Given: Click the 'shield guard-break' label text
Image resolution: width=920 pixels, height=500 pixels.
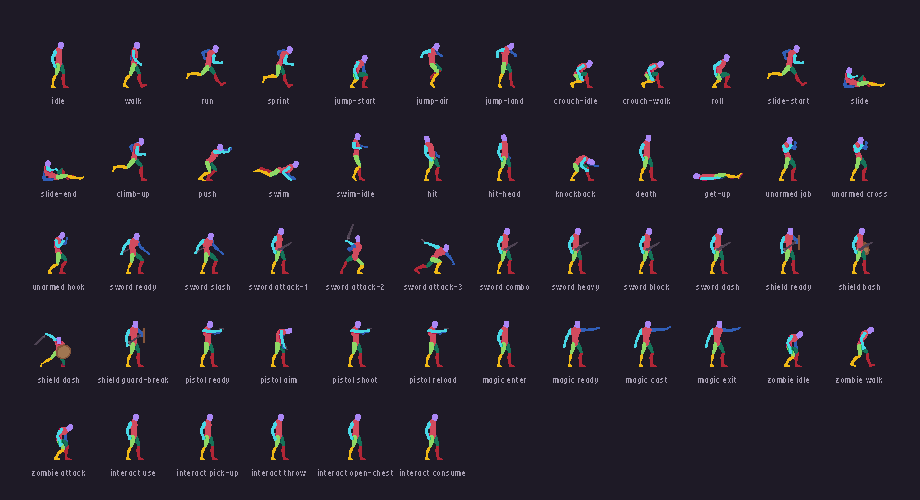Looking at the screenshot, I should point(133,380).
